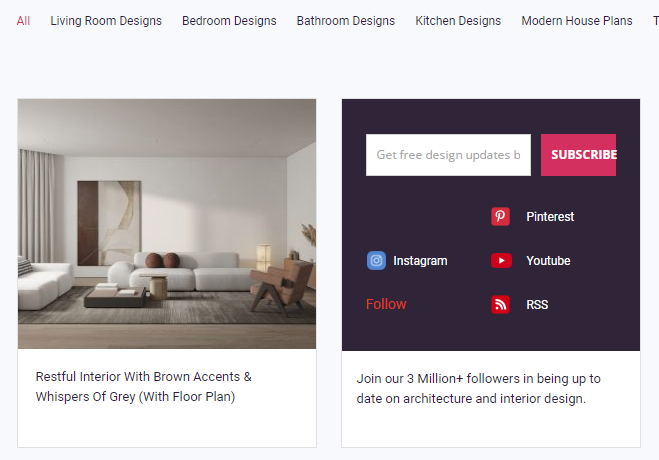Click the red Follow label

pos(386,304)
